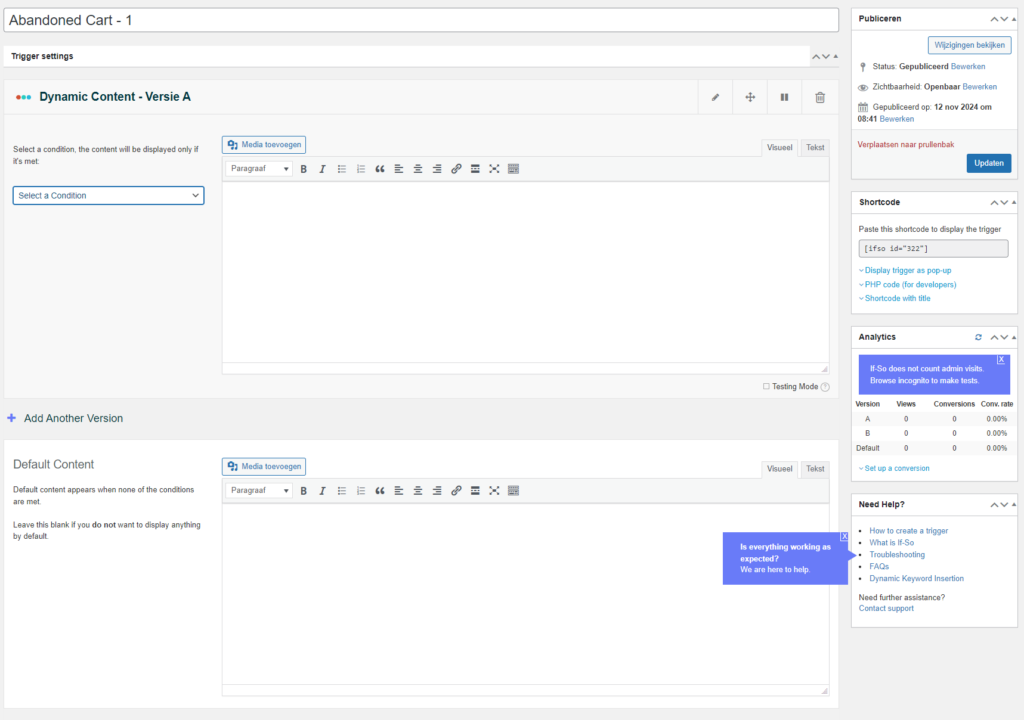This screenshot has width=1024, height=720.
Task: Close the 'Is everything working' help tooltip
Action: click(x=844, y=536)
